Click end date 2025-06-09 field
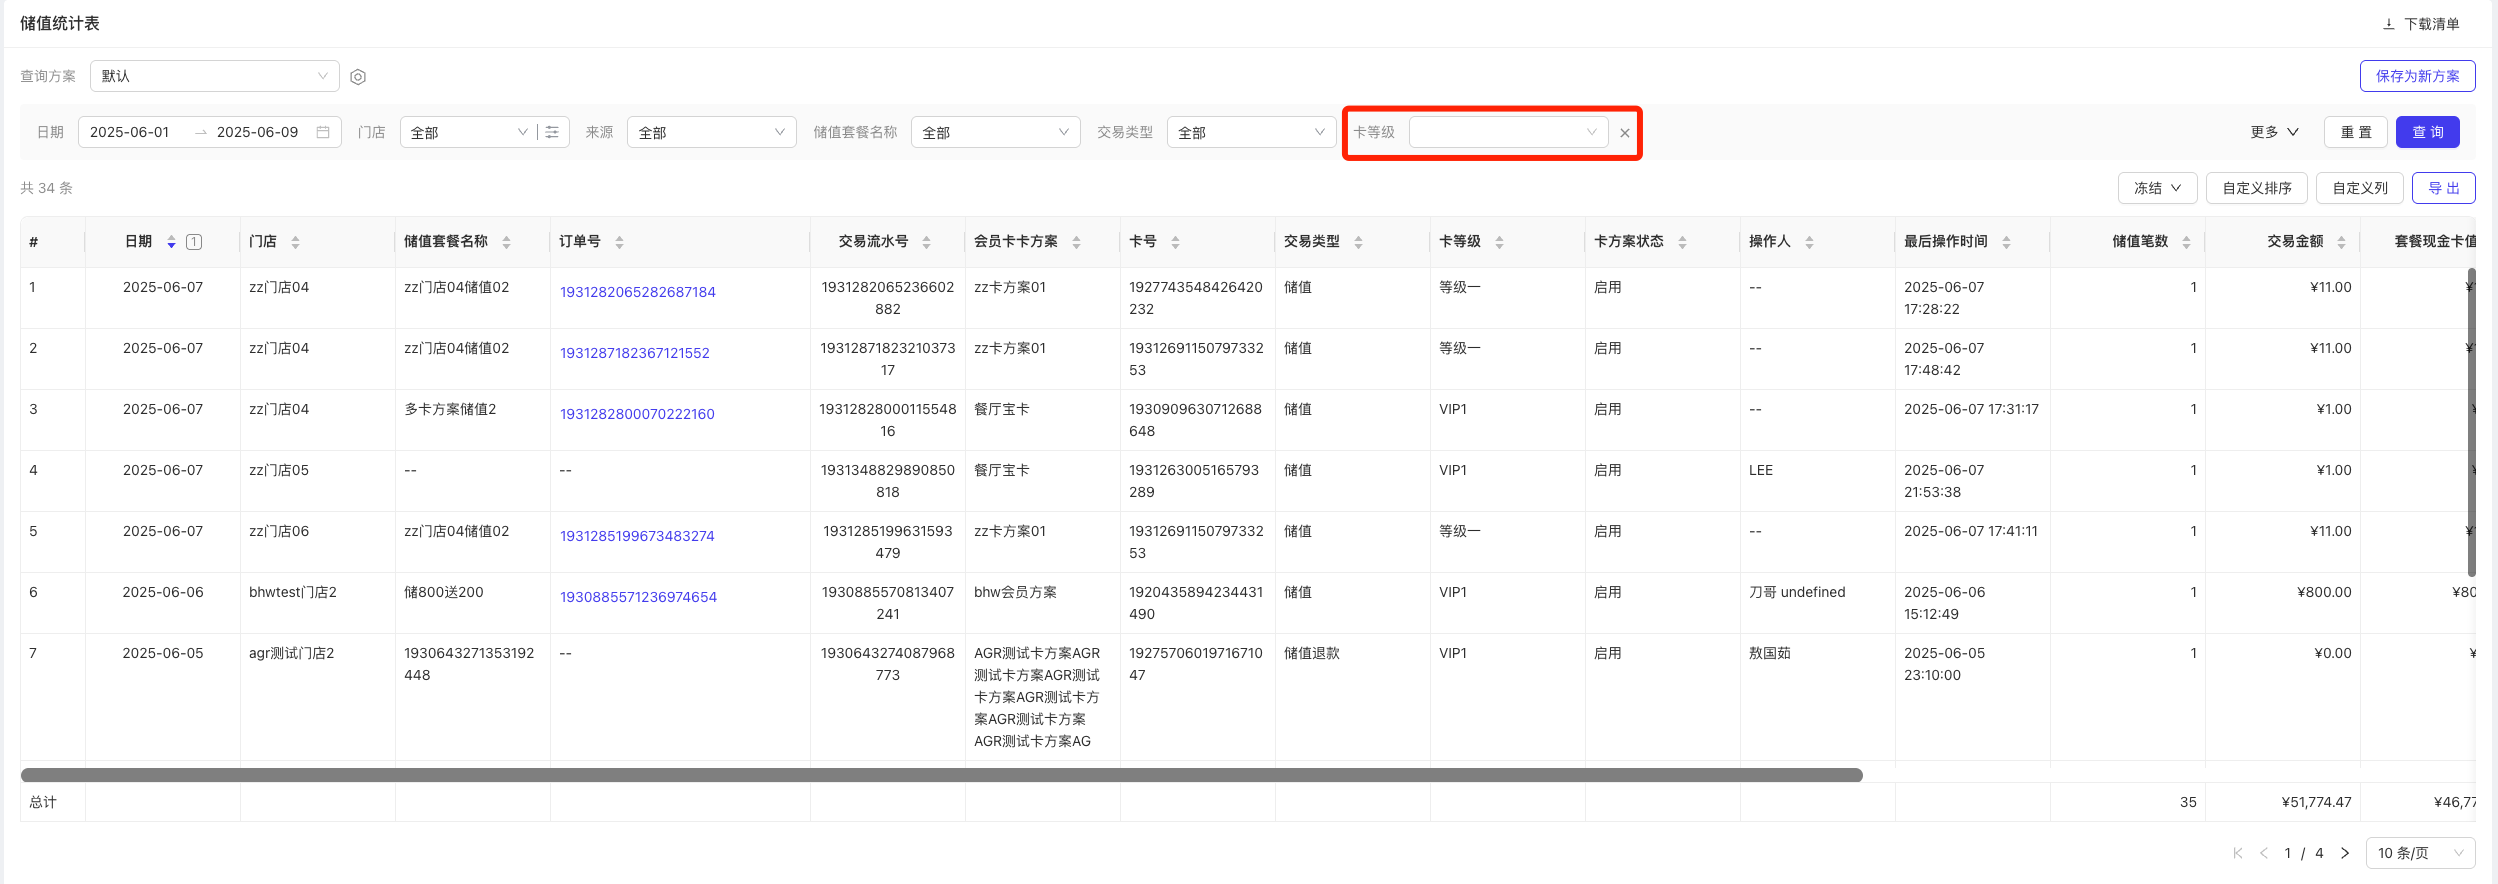The height and width of the screenshot is (884, 2498). [258, 132]
